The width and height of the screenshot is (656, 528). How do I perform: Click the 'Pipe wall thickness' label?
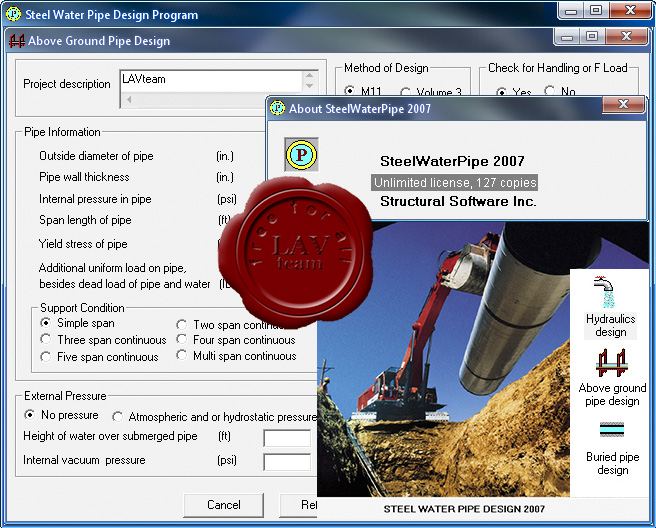(x=84, y=177)
